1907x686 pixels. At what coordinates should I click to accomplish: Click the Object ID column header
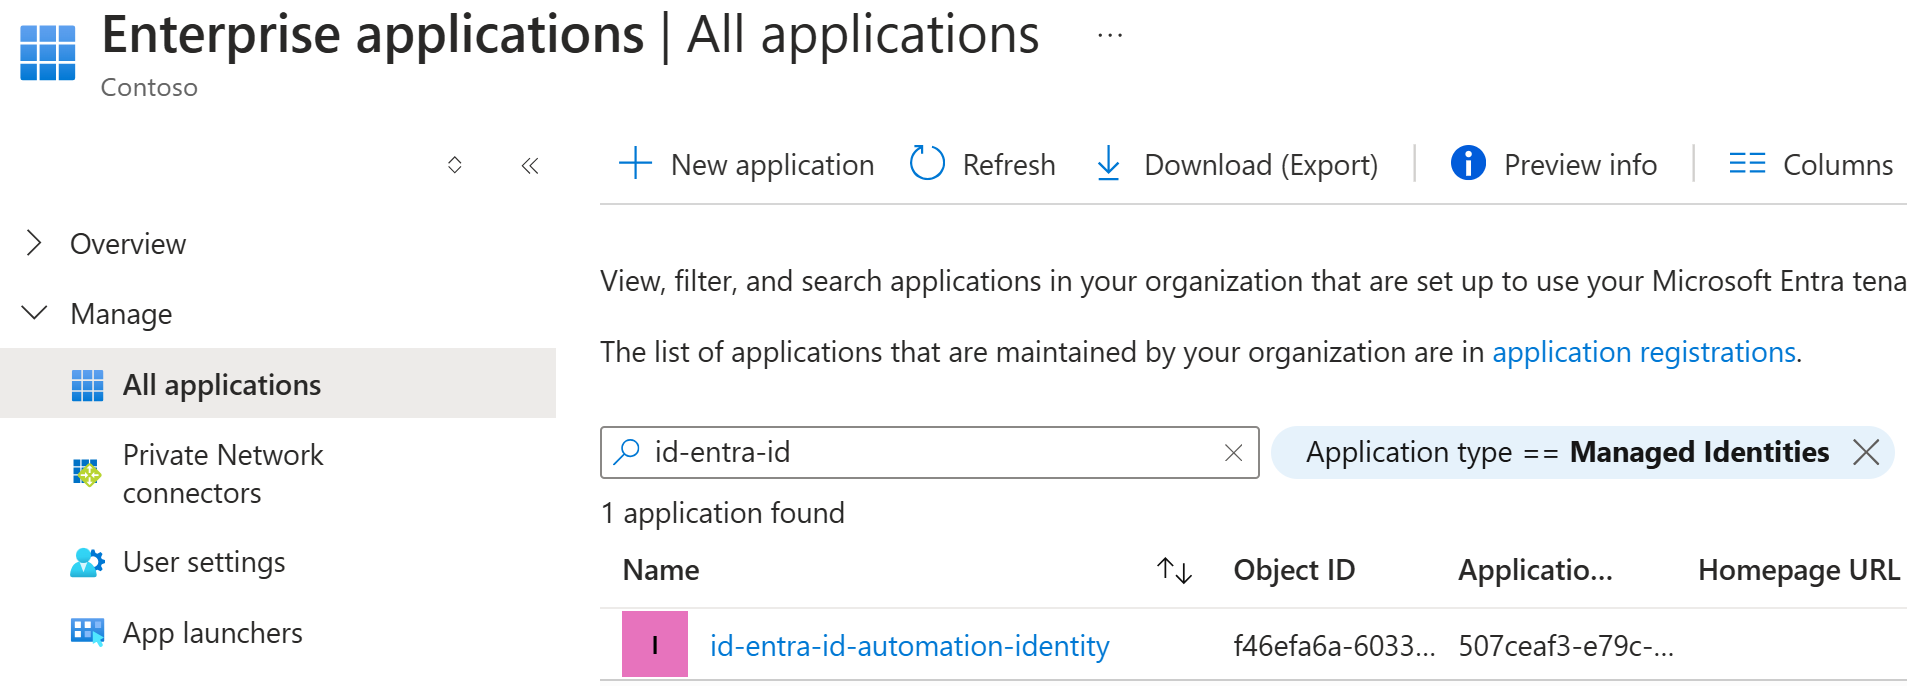click(x=1294, y=570)
